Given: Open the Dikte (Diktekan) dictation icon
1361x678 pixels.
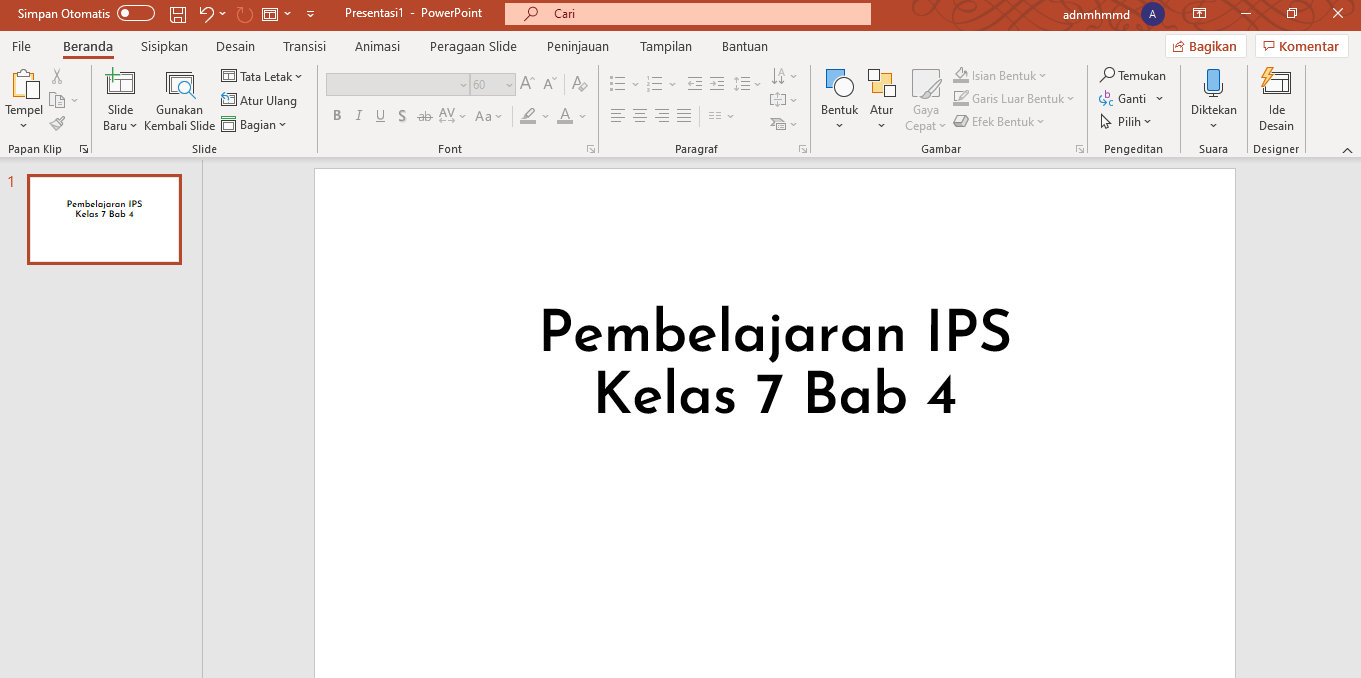Looking at the screenshot, I should pos(1213,90).
